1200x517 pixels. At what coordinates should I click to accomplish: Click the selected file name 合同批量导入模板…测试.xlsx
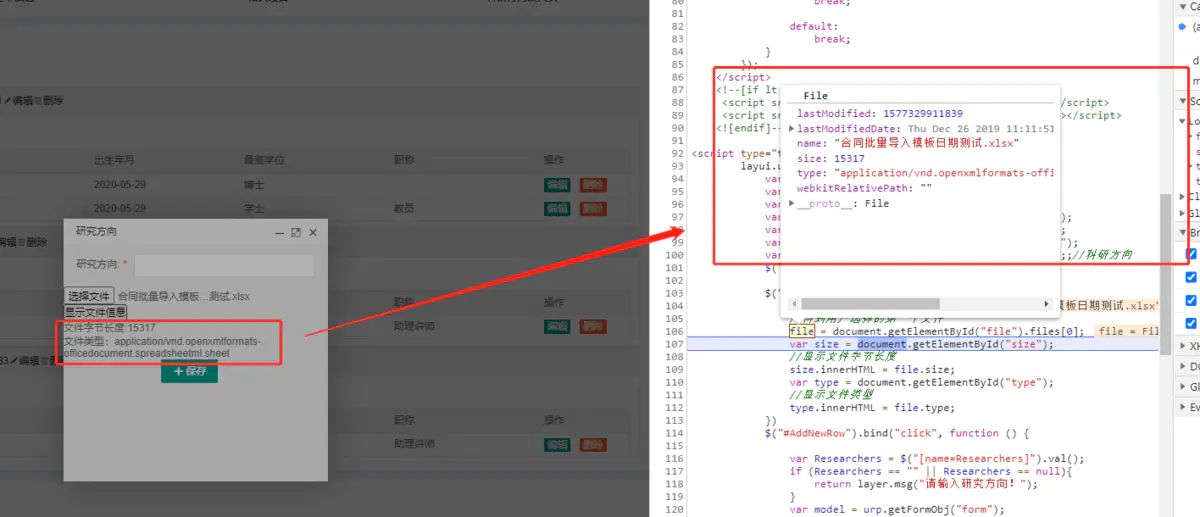[x=184, y=296]
